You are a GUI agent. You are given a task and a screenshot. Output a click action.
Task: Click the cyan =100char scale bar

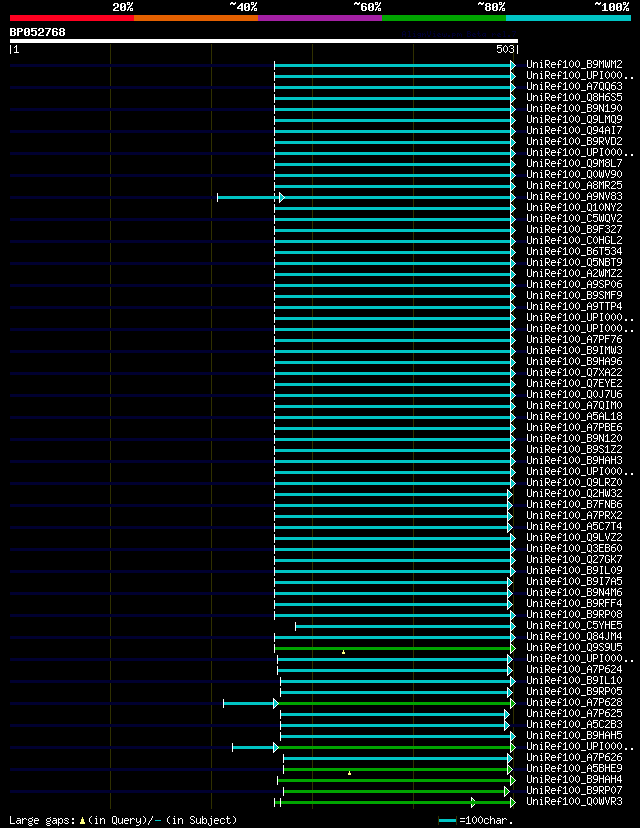pos(447,821)
